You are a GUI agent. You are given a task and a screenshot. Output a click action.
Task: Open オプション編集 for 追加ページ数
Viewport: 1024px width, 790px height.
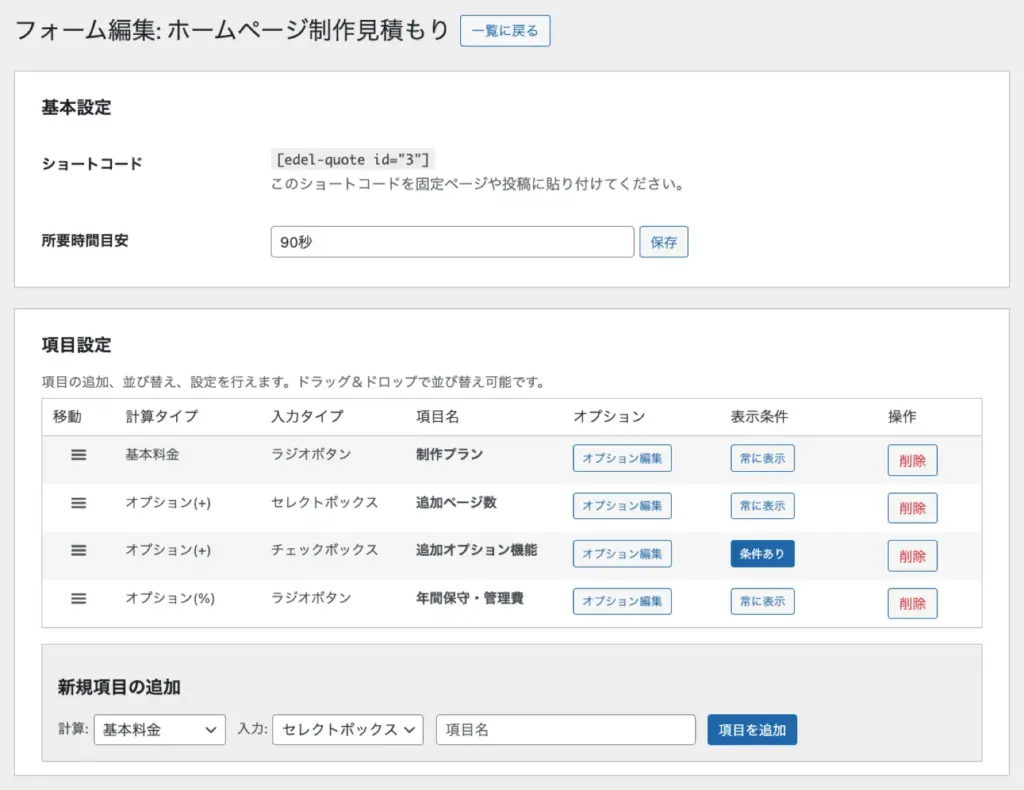(x=622, y=506)
